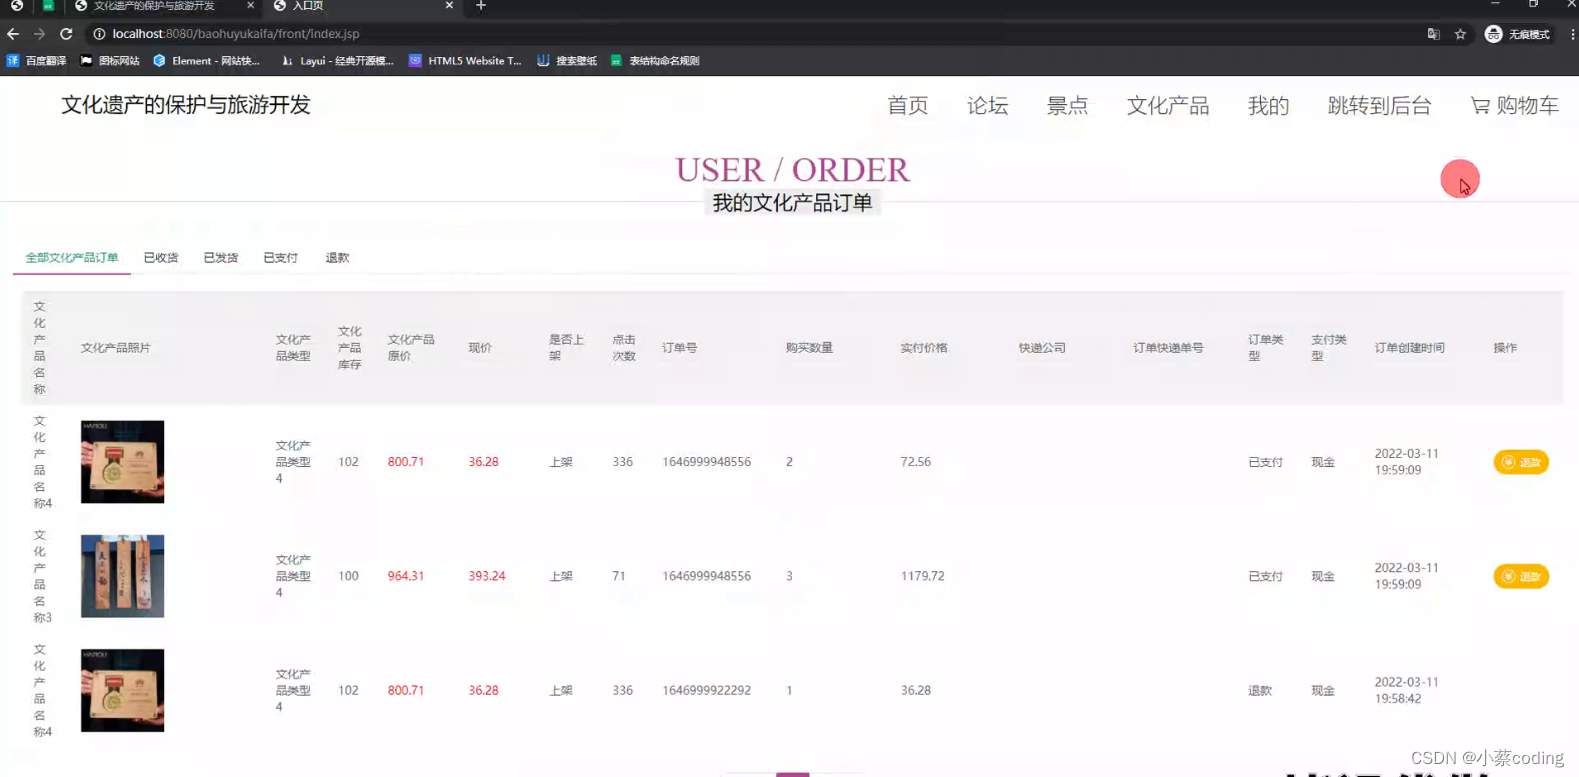Viewport: 1579px width, 777px height.
Task: Close the 入口页 browser tab
Action: tap(449, 6)
